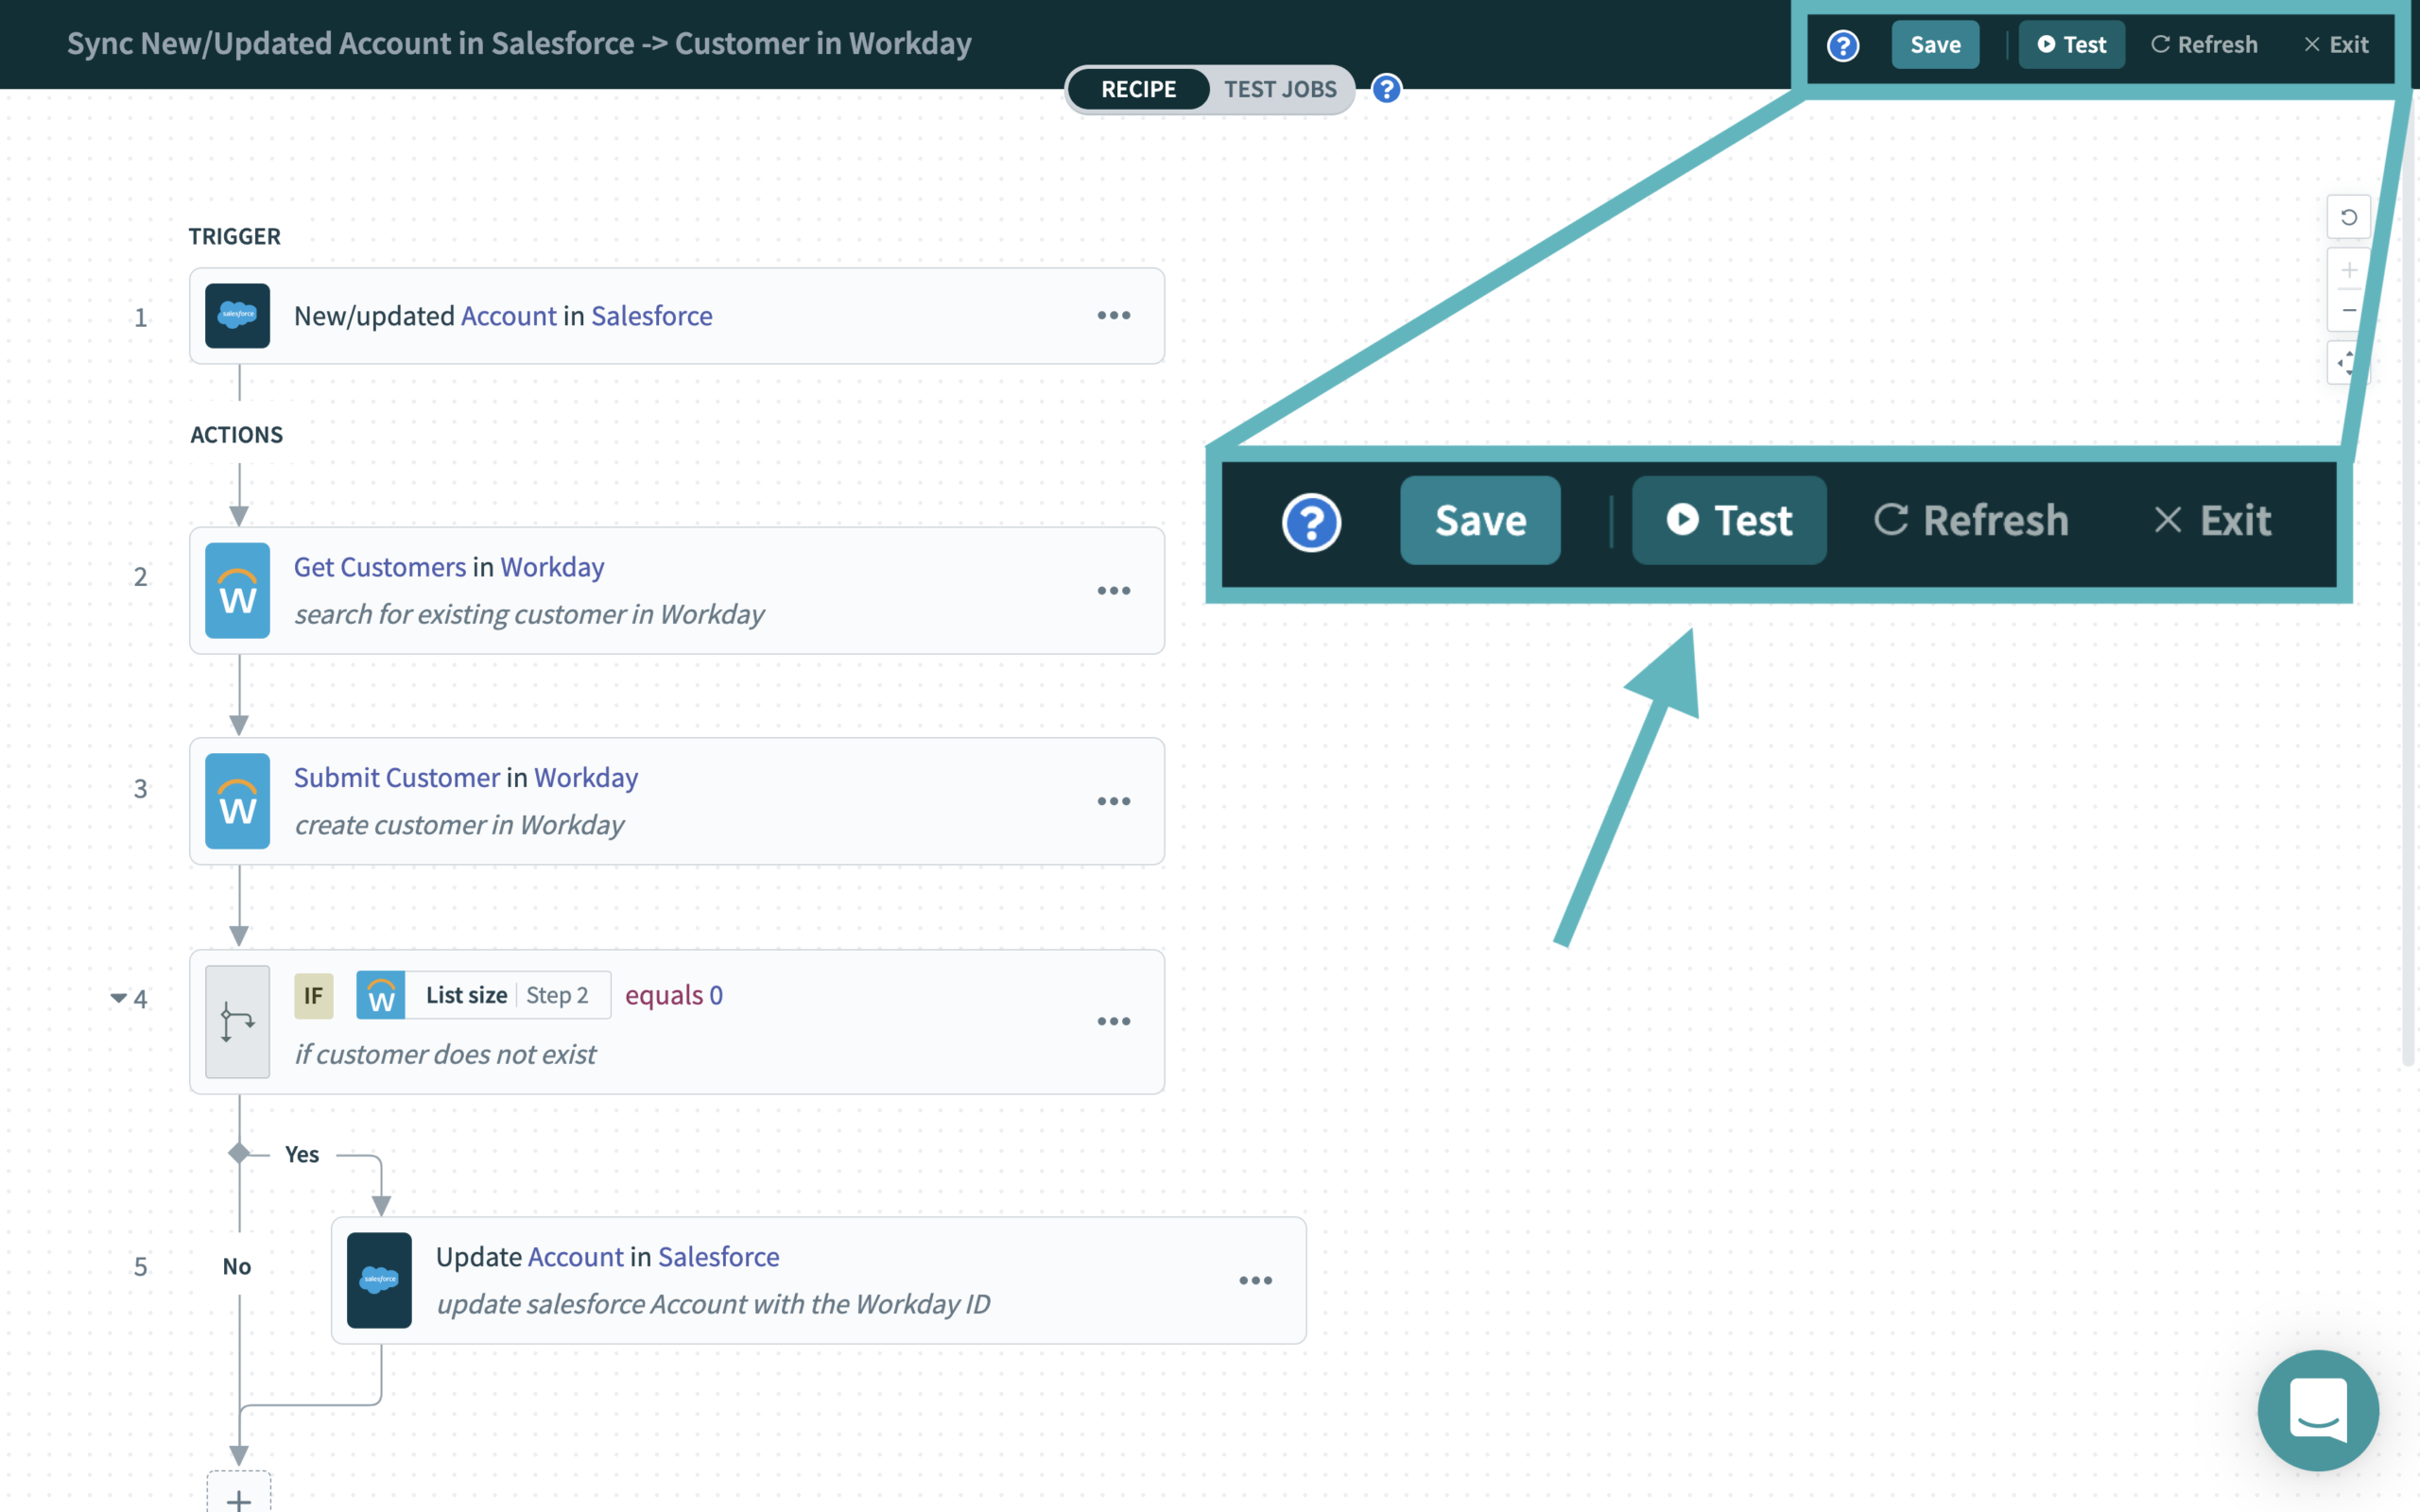2420x1512 pixels.
Task: Click step number 1 beside the trigger
Action: click(x=140, y=318)
